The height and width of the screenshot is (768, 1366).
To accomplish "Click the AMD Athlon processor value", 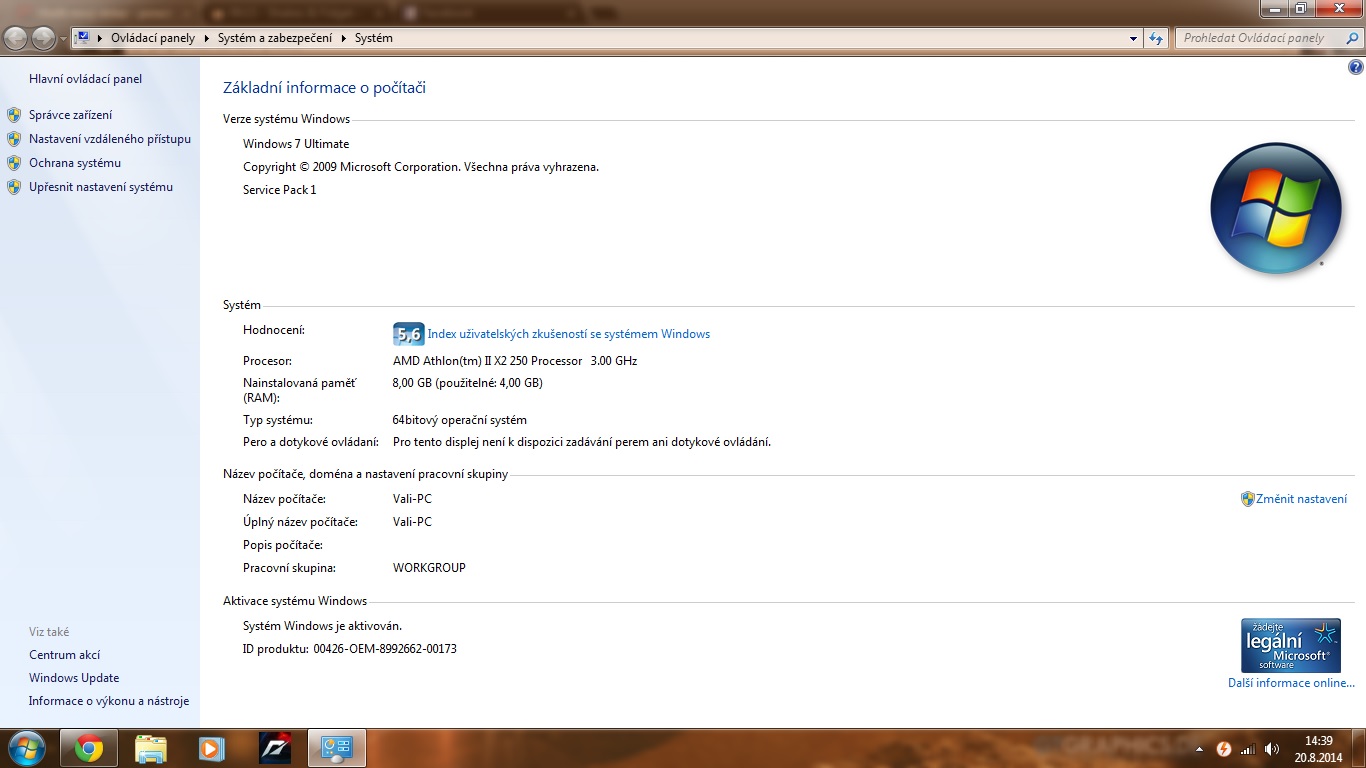I will tap(515, 361).
